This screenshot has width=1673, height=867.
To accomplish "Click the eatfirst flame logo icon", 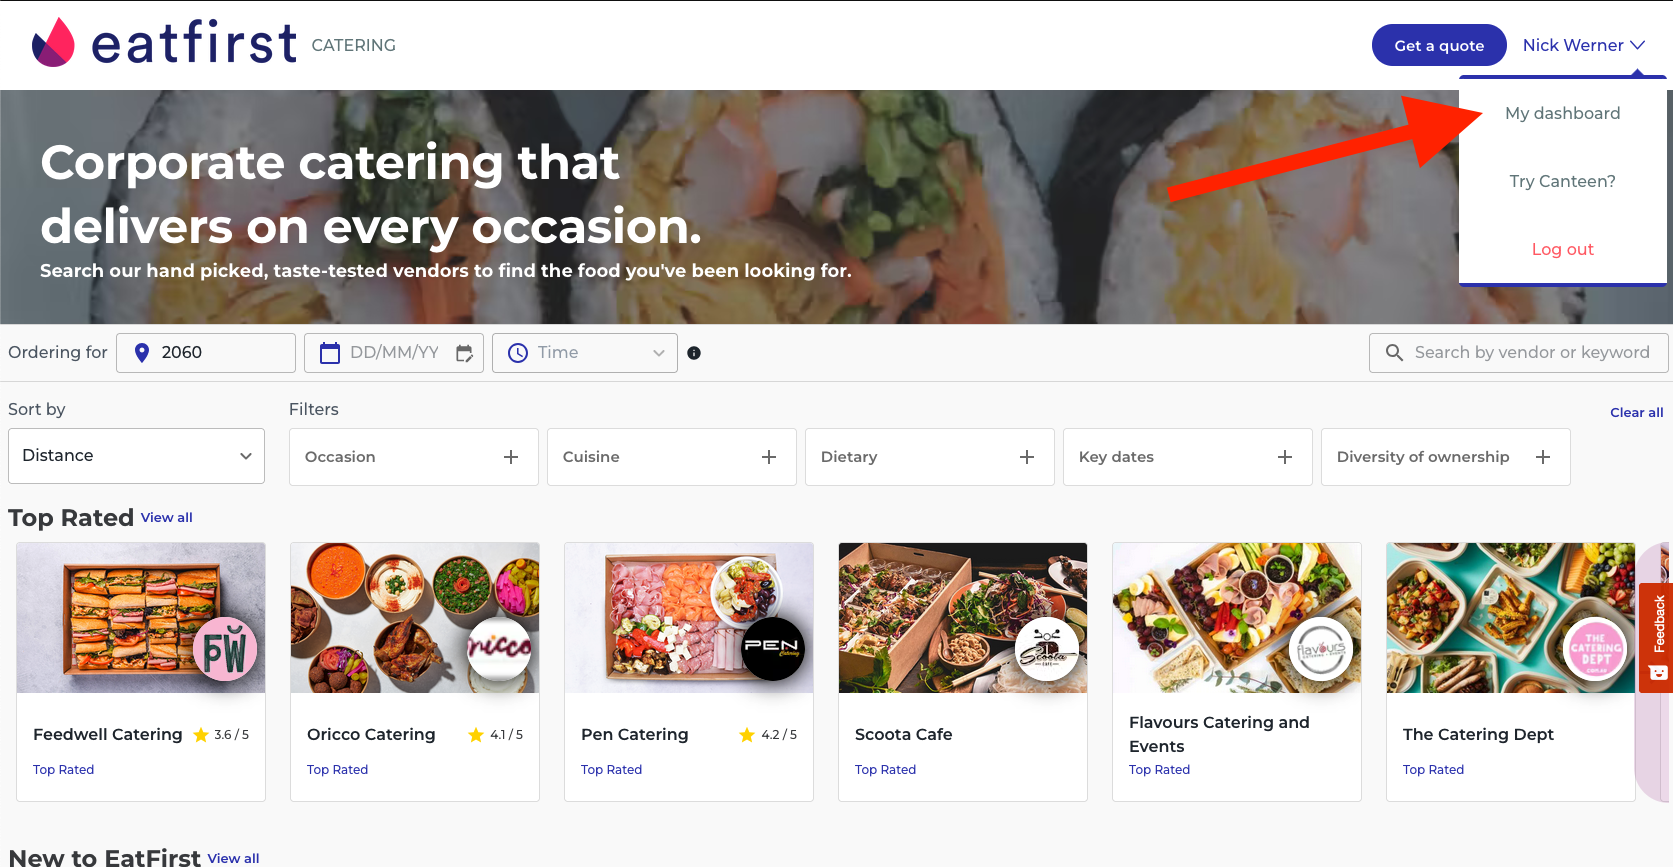I will click(x=53, y=43).
